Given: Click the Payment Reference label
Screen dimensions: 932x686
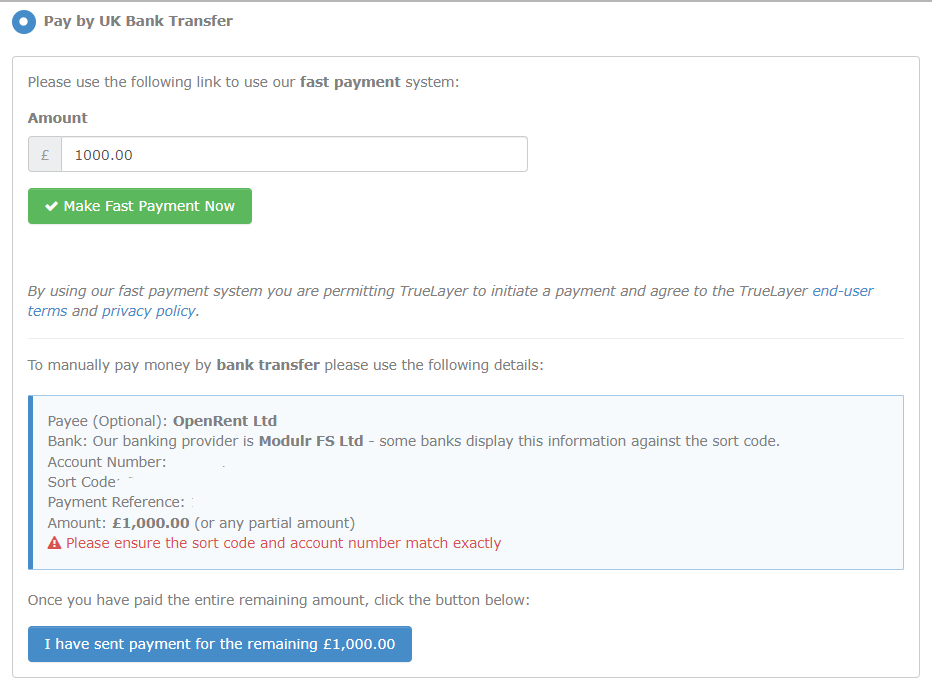Looking at the screenshot, I should [x=116, y=502].
